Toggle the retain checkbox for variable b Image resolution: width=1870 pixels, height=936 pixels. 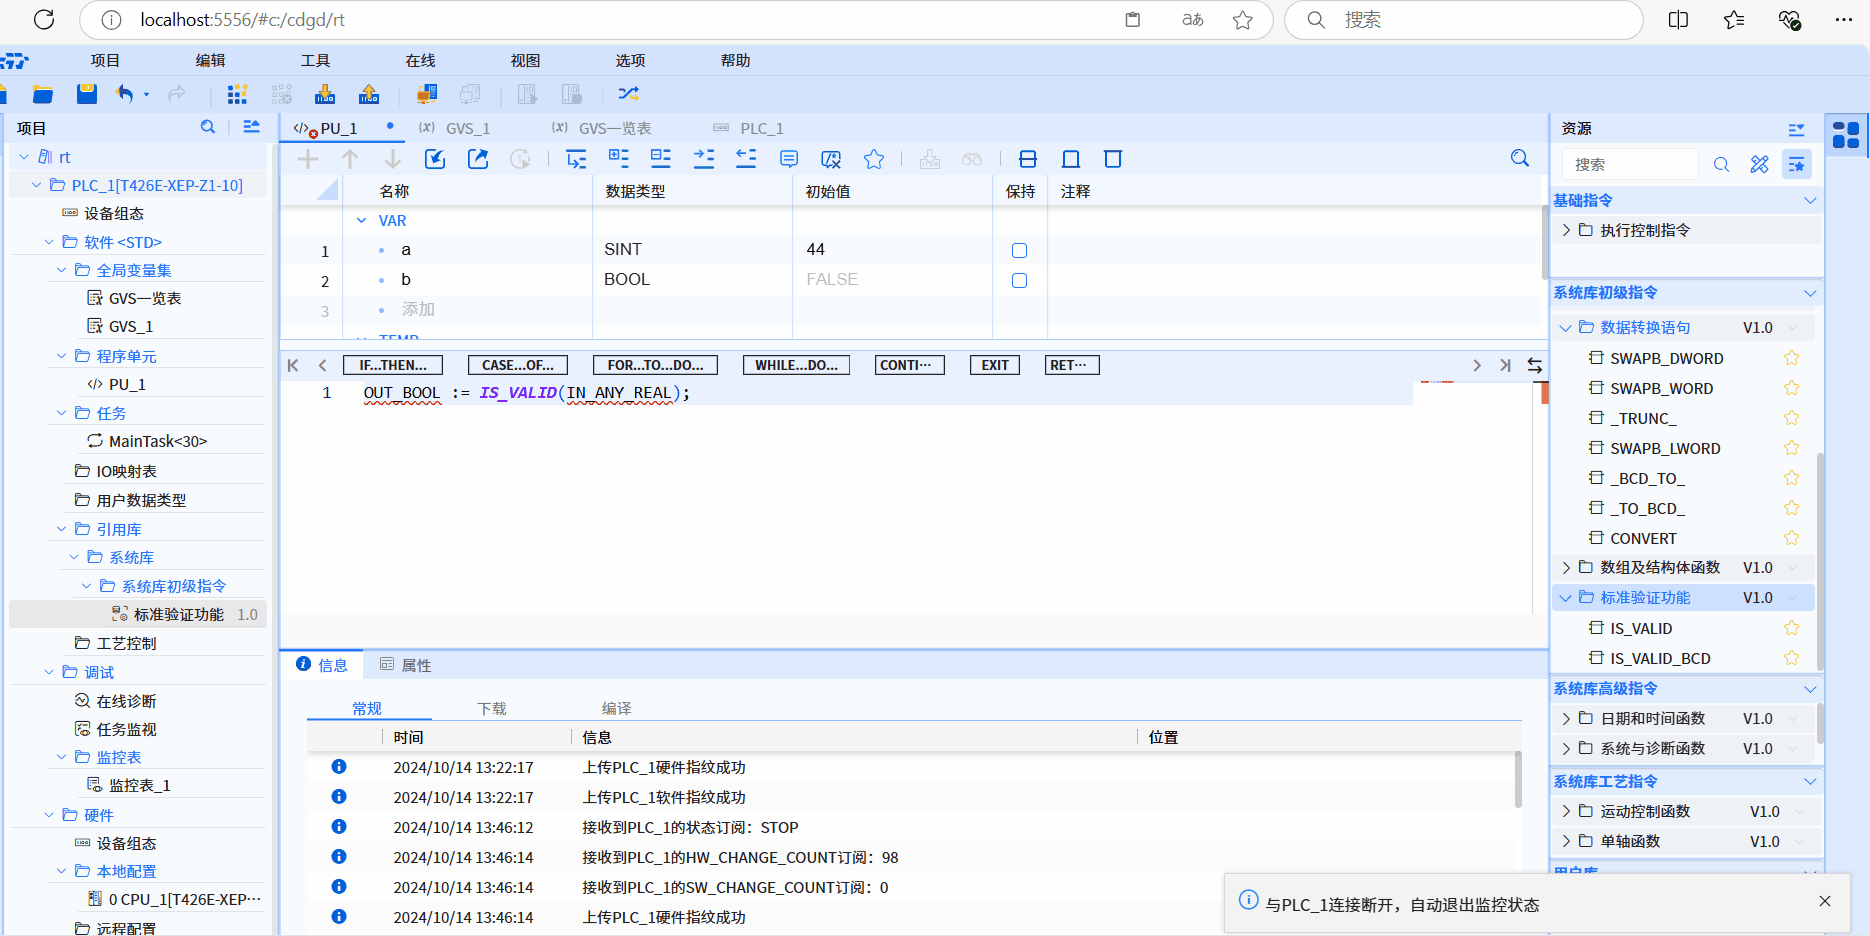(x=1019, y=280)
